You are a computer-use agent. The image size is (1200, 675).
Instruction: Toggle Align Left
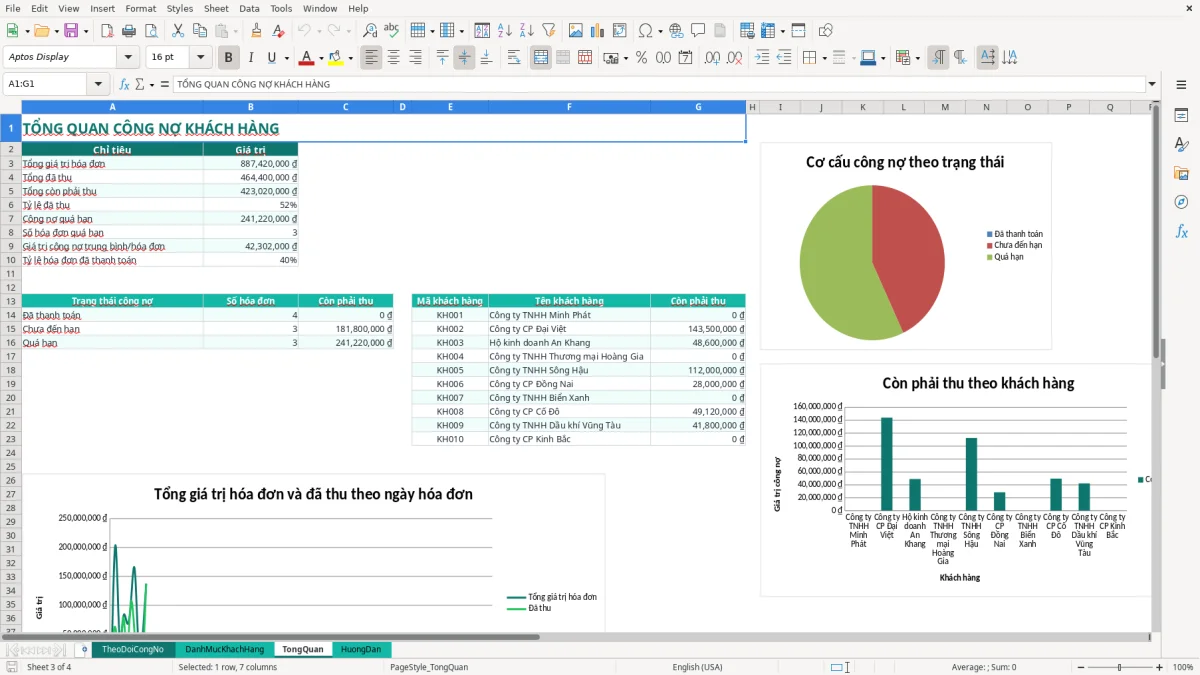372,58
